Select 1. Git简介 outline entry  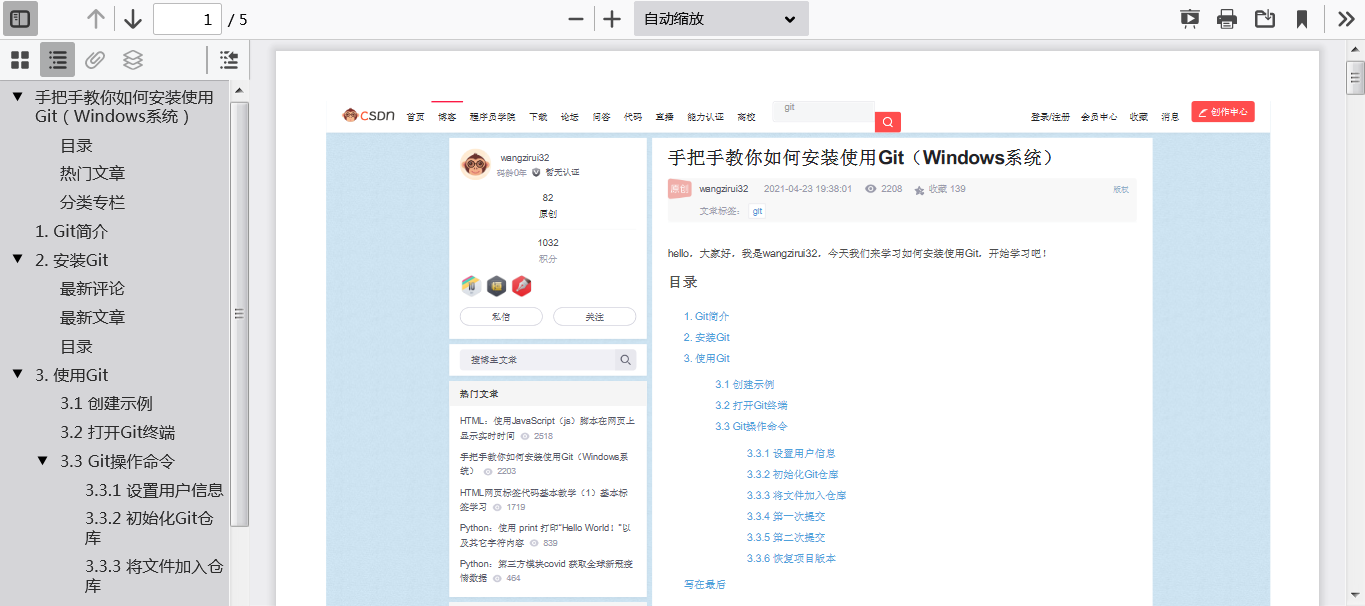pyautogui.click(x=71, y=232)
